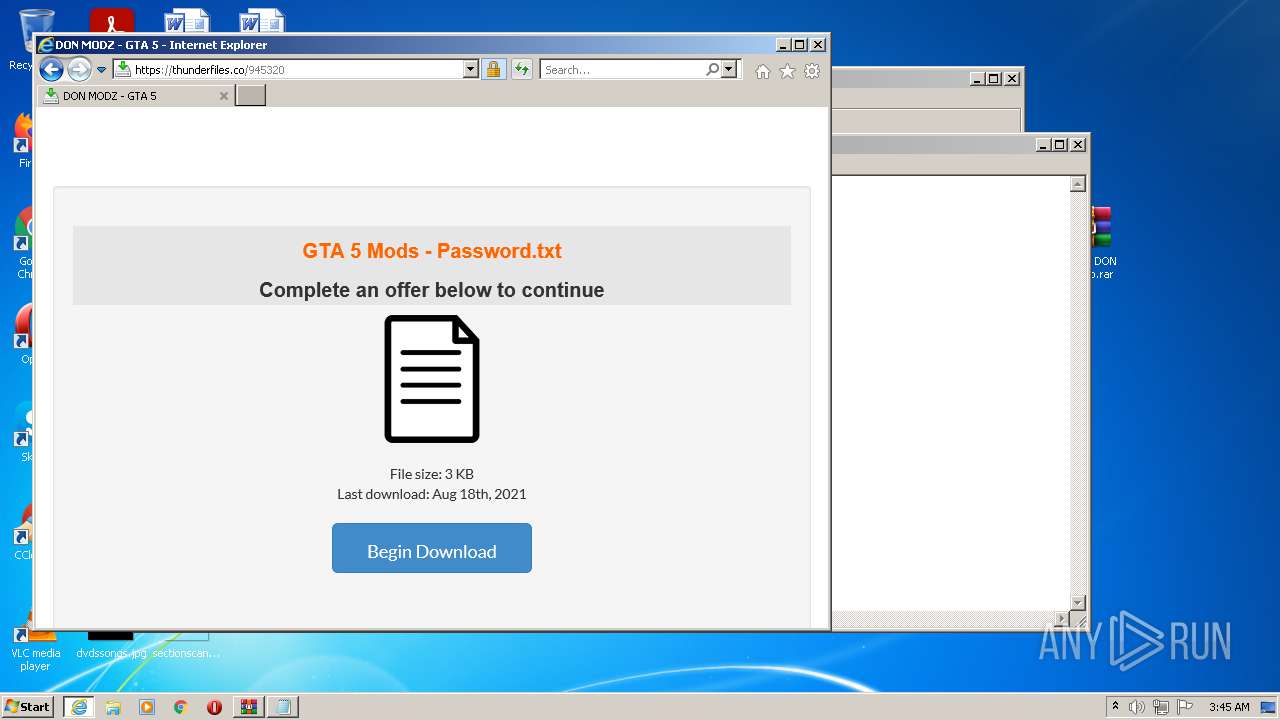
Task: Switch to the WinRAR taskbar item
Action: click(249, 707)
